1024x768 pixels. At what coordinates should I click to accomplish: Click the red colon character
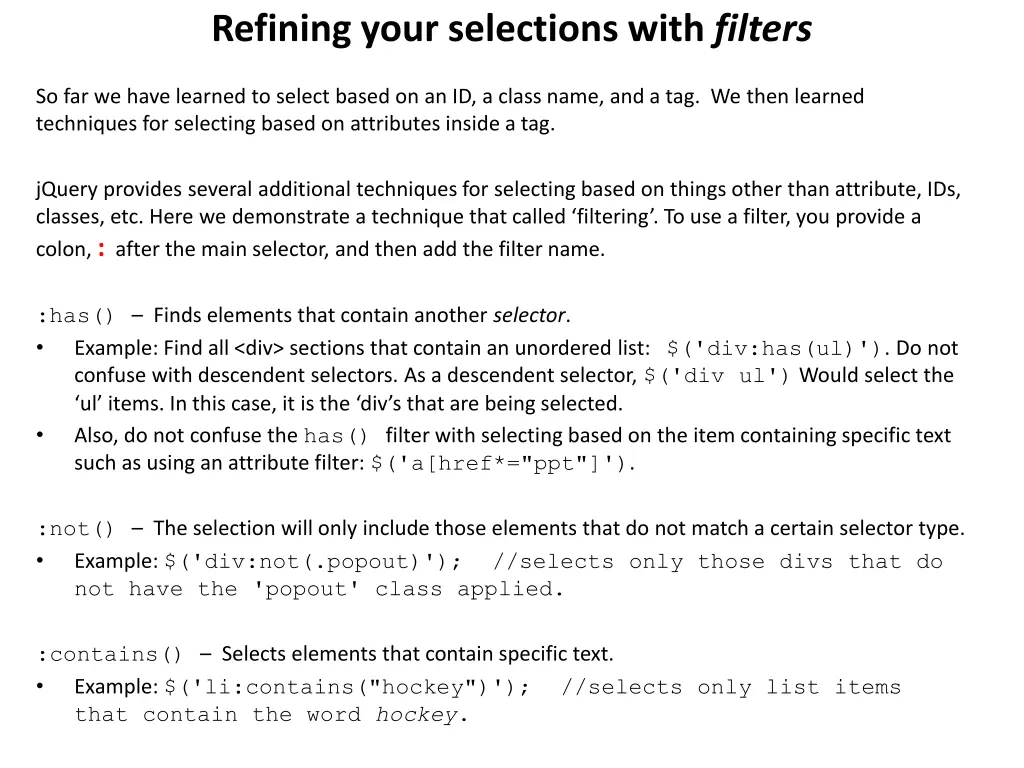(x=102, y=249)
